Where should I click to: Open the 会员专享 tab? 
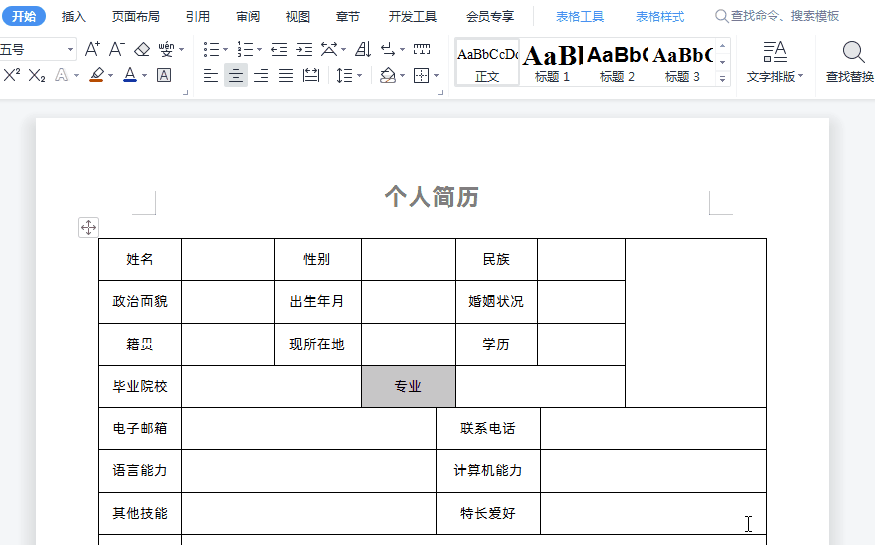click(x=490, y=17)
